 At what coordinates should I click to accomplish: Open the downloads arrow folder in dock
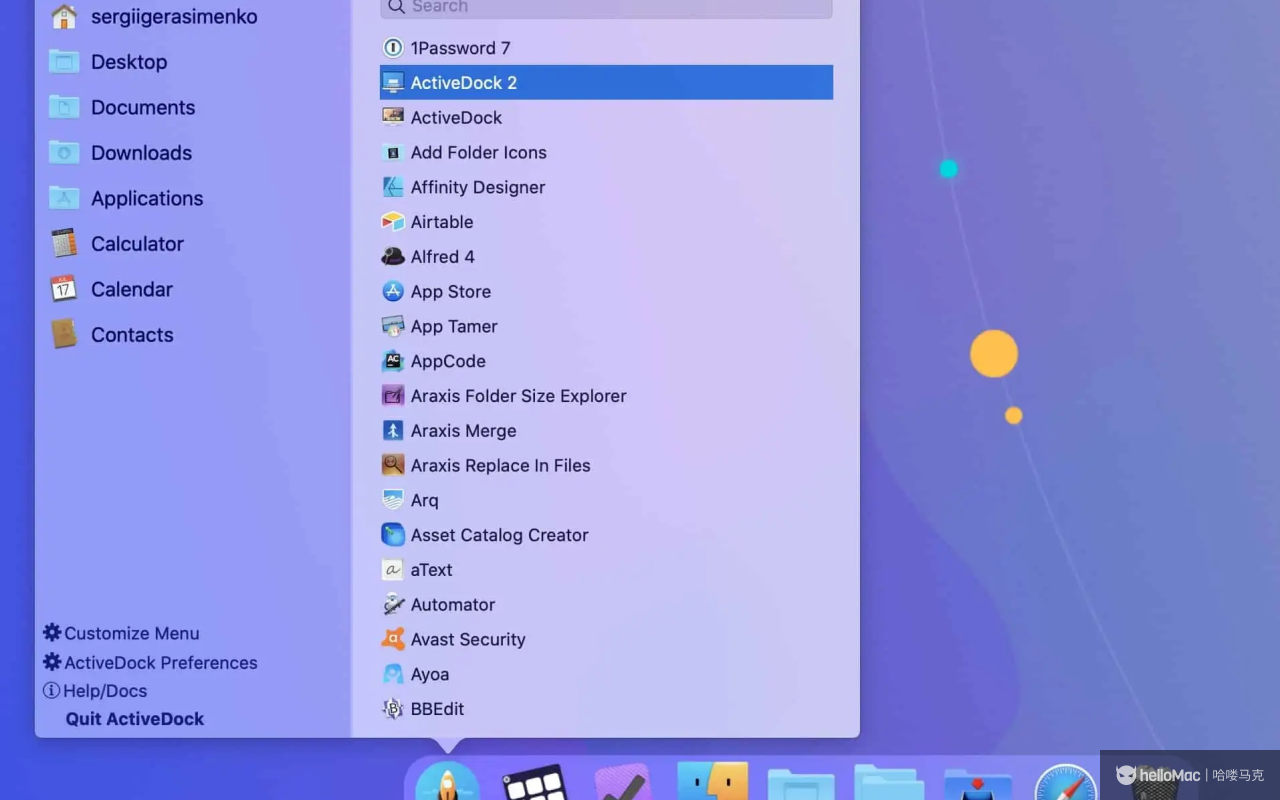977,784
